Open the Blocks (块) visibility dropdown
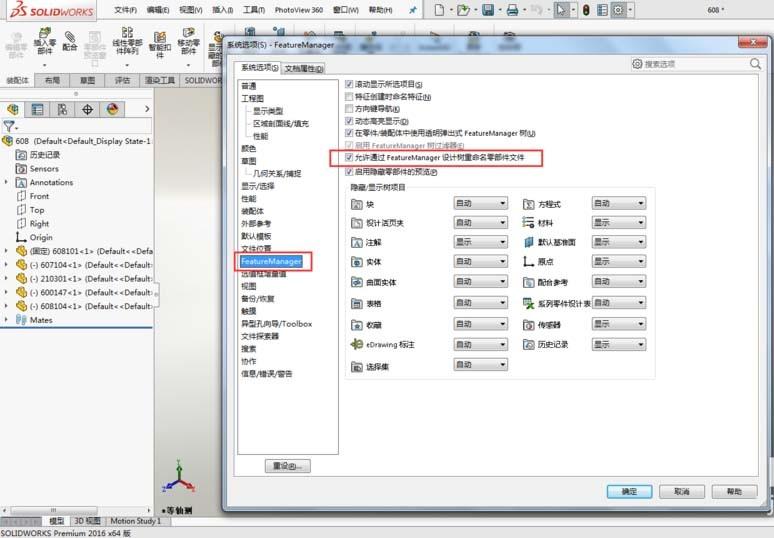Image resolution: width=774 pixels, height=538 pixels. pos(480,203)
